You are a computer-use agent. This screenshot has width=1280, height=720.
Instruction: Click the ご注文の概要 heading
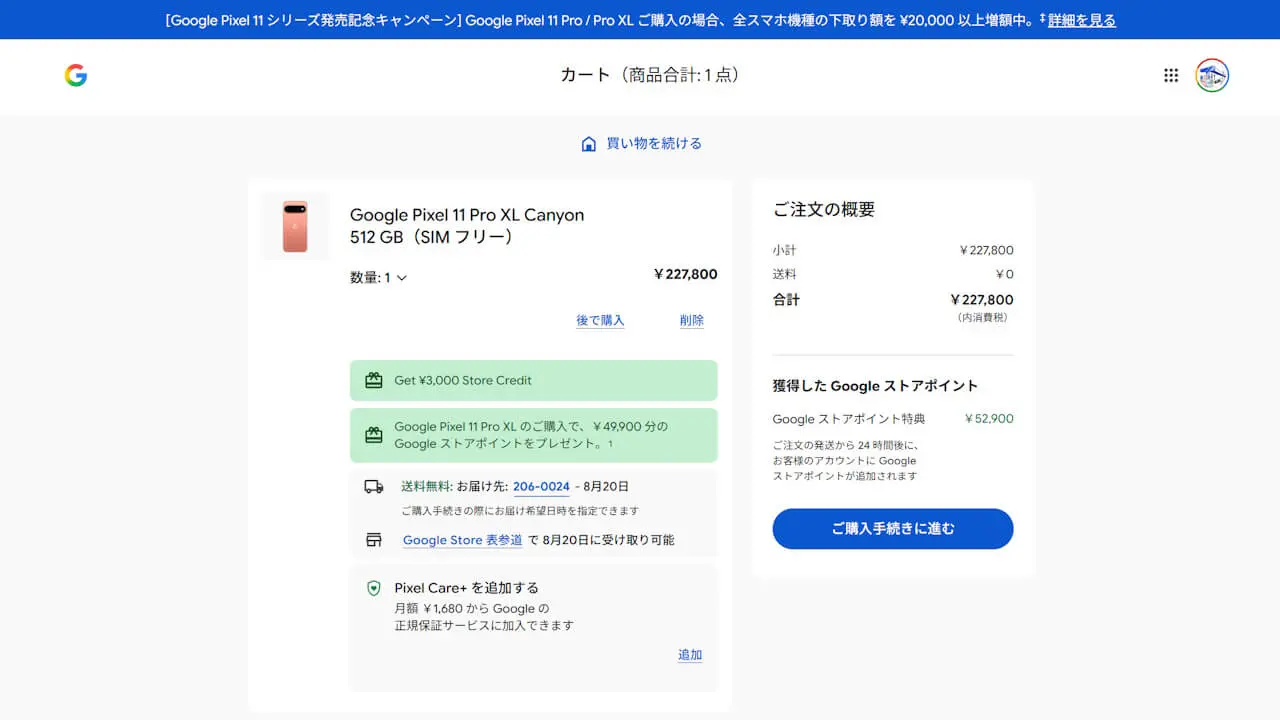(x=824, y=210)
